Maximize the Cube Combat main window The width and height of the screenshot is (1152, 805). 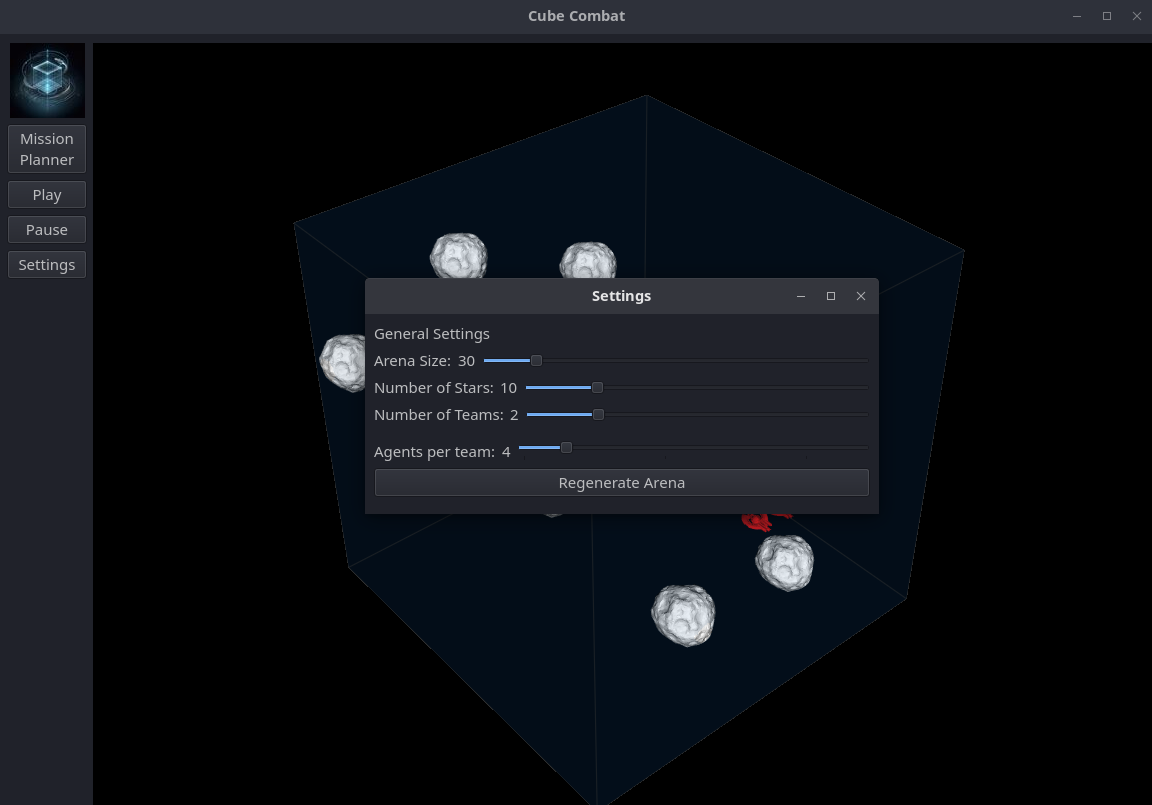point(1107,16)
